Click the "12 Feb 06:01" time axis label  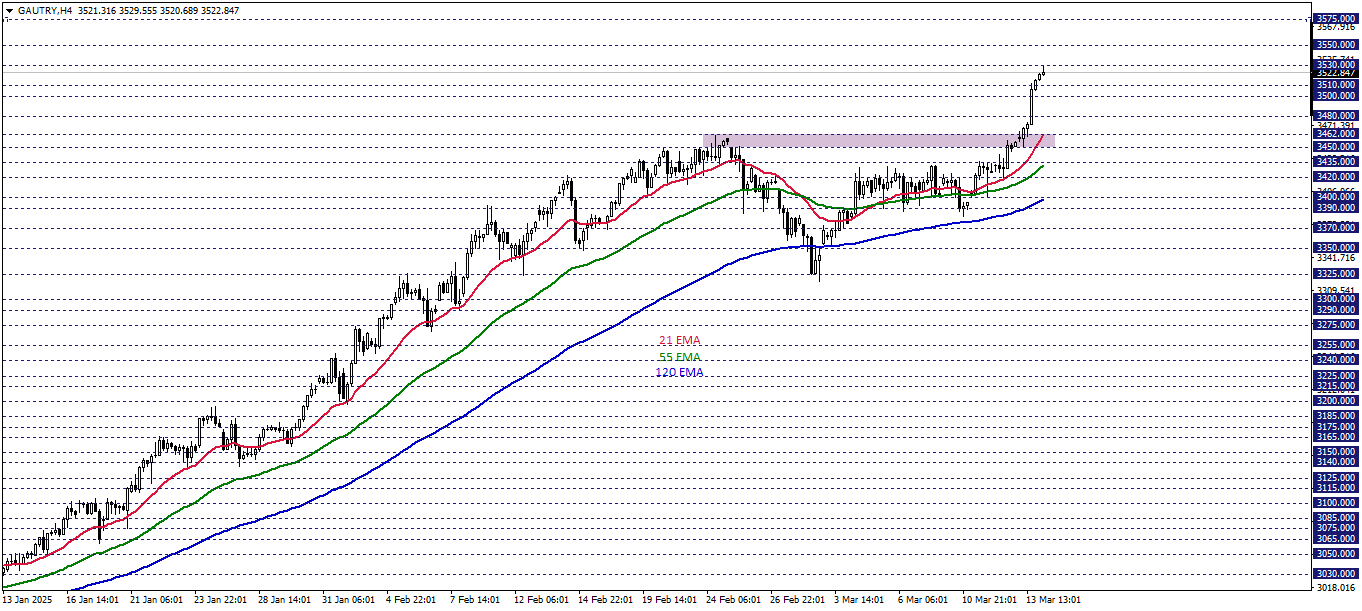[541, 601]
